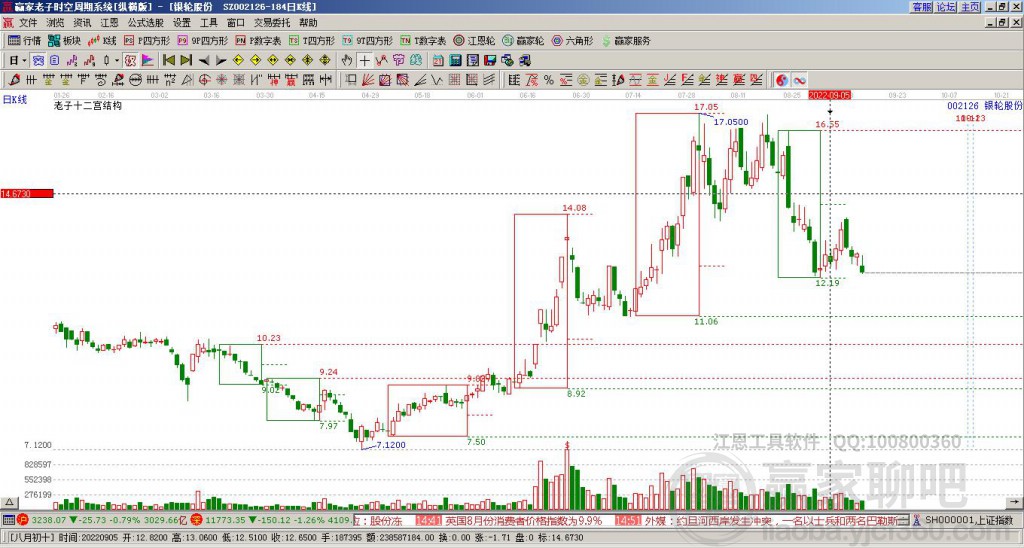Click the 7.1200 low price label
This screenshot has height=548, width=1024.
[391, 445]
